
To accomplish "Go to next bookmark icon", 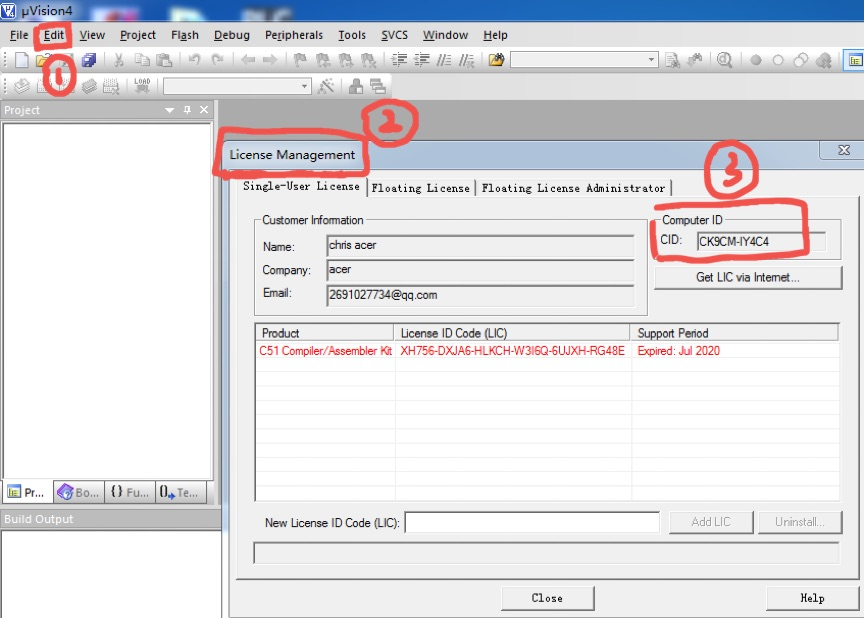I will 345,59.
